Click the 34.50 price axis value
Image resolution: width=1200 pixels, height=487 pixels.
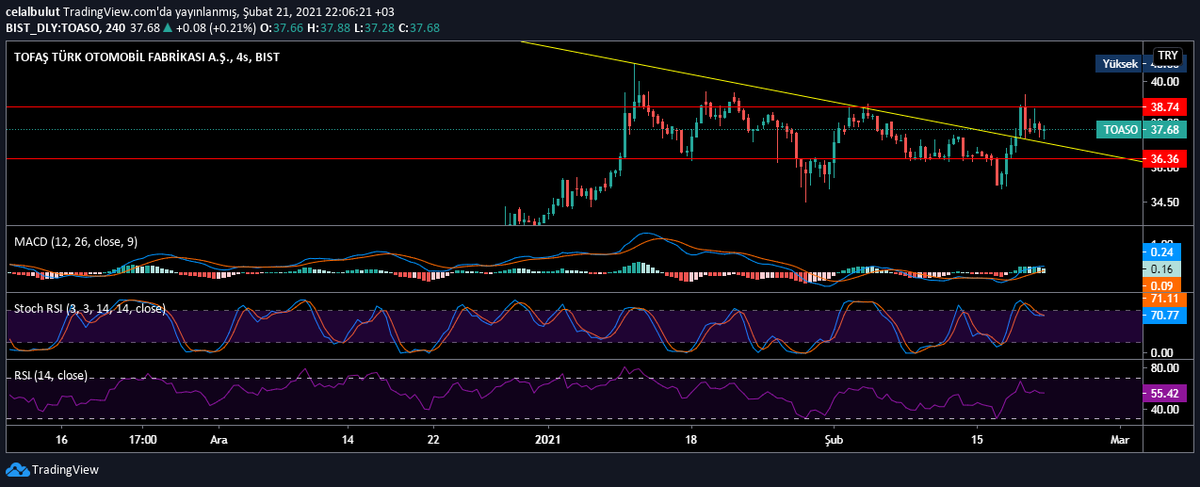click(x=1165, y=202)
